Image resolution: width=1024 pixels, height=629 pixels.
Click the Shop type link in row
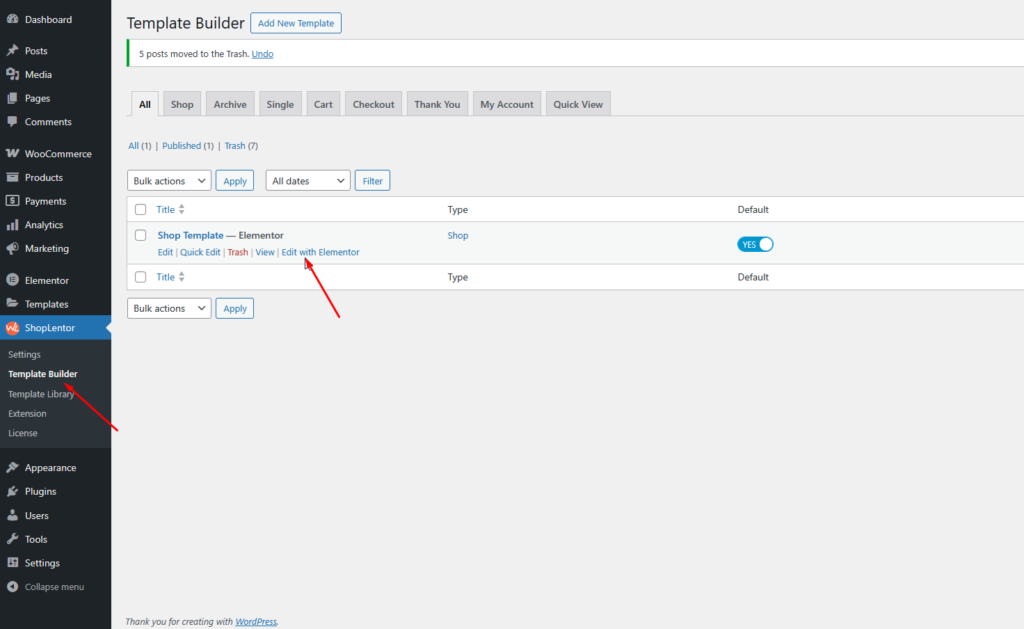coord(458,235)
